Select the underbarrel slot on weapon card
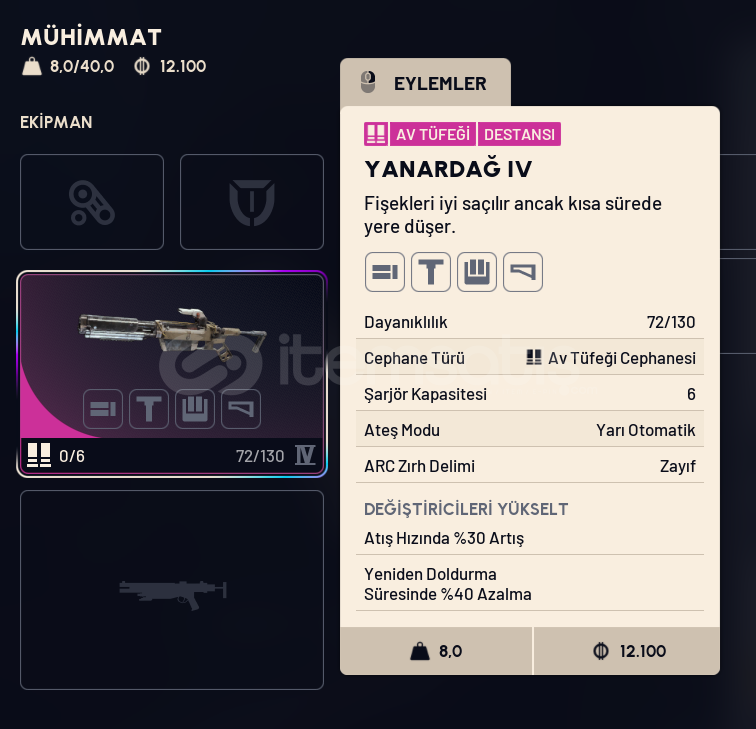This screenshot has height=729, width=756. pos(148,409)
